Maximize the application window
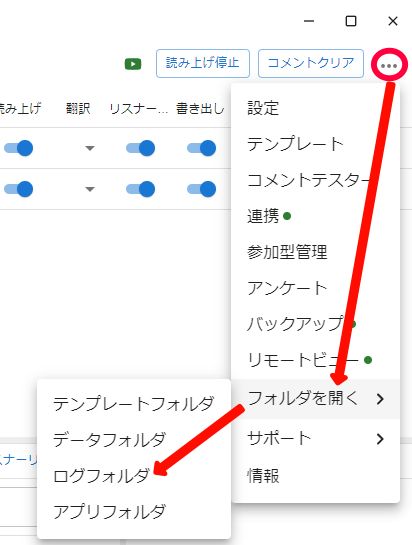The height and width of the screenshot is (545, 412). click(x=351, y=21)
